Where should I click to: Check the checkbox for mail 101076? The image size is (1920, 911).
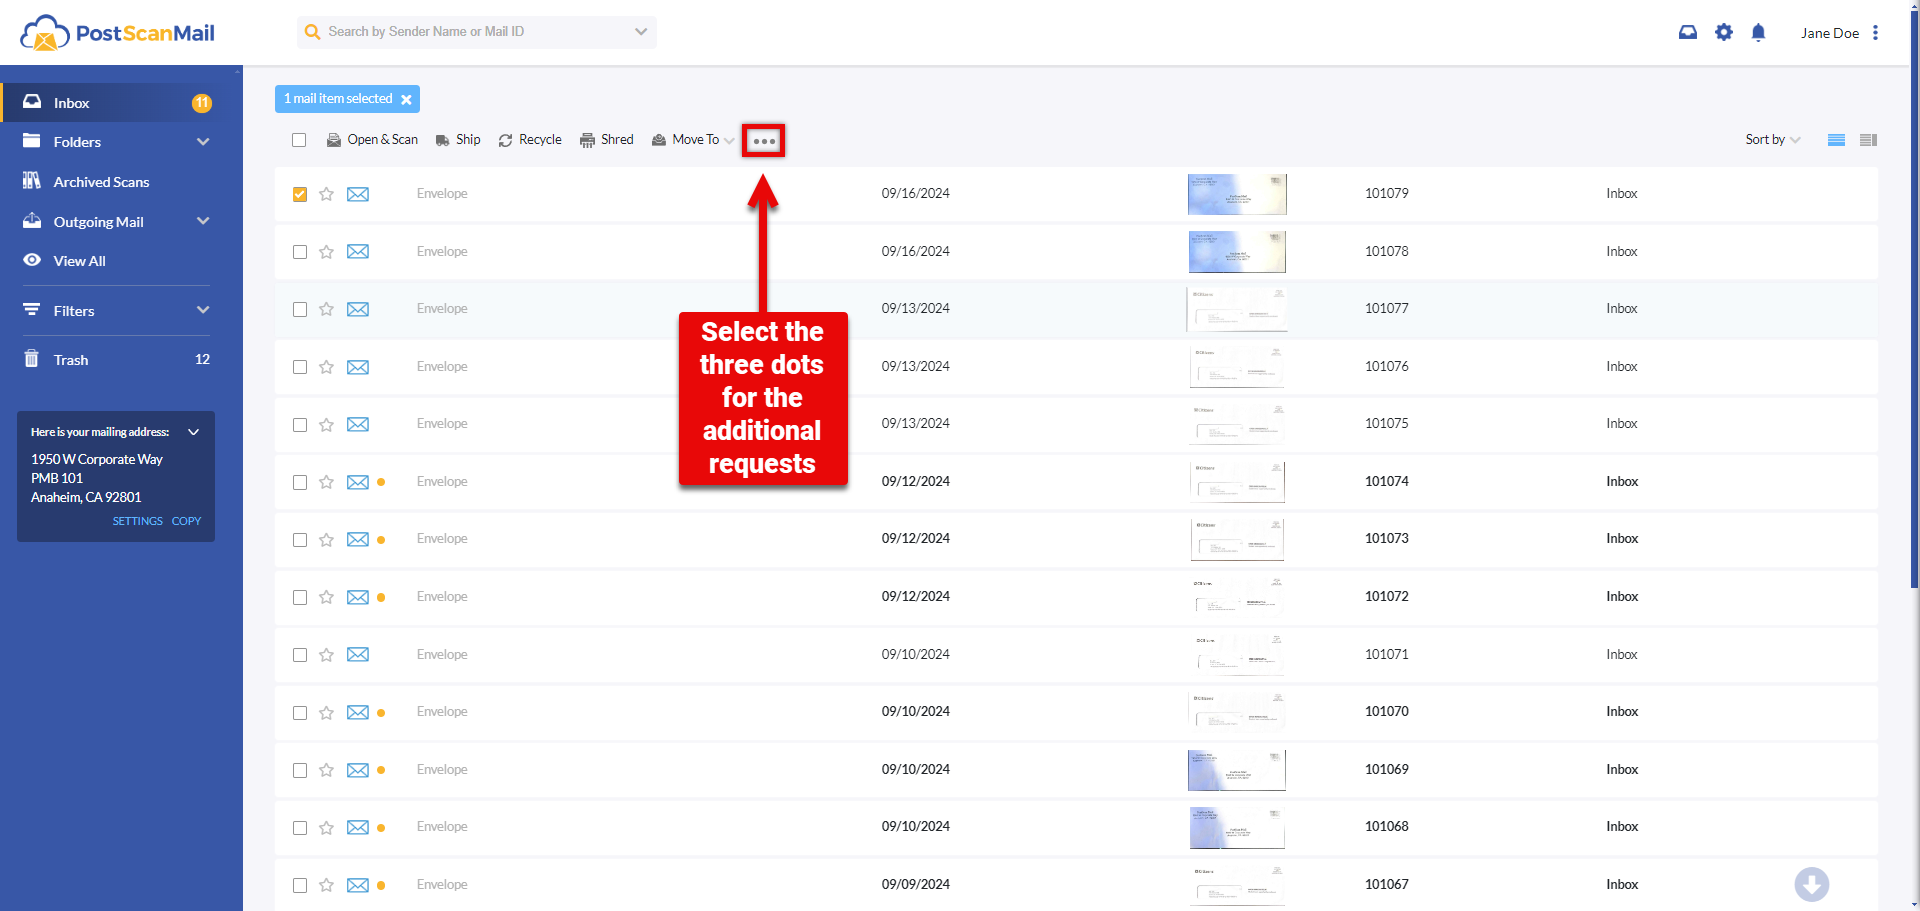(300, 367)
